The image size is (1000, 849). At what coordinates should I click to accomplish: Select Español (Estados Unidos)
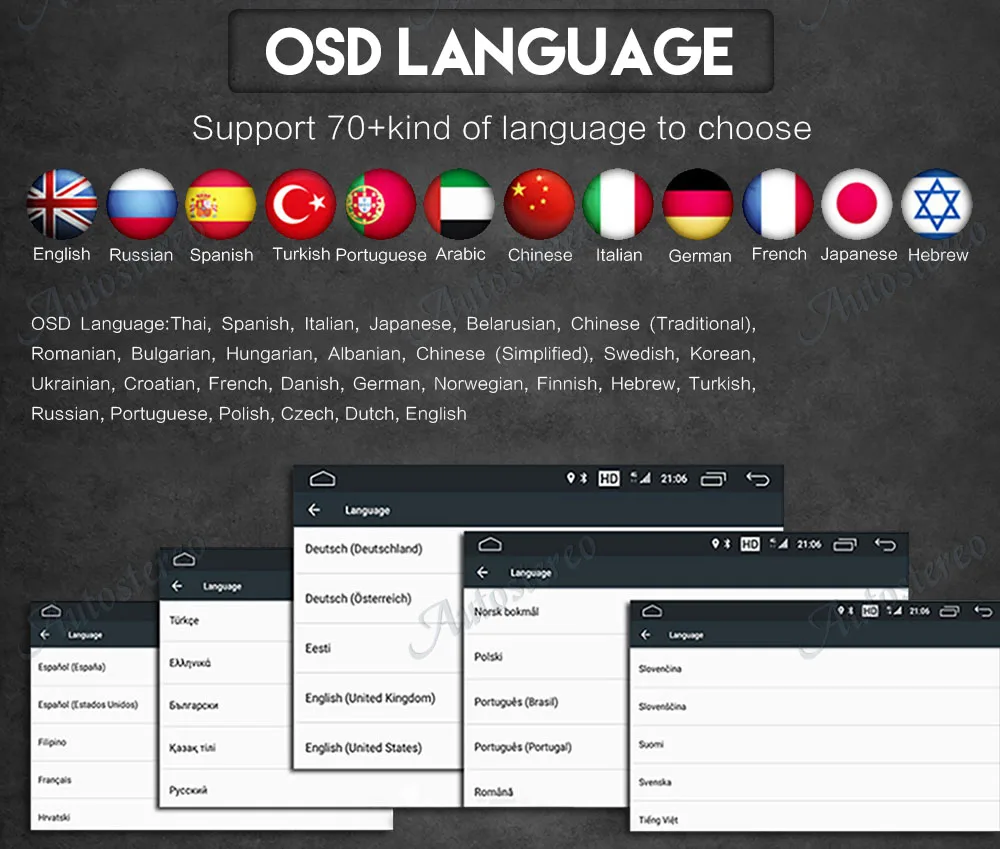pos(94,704)
